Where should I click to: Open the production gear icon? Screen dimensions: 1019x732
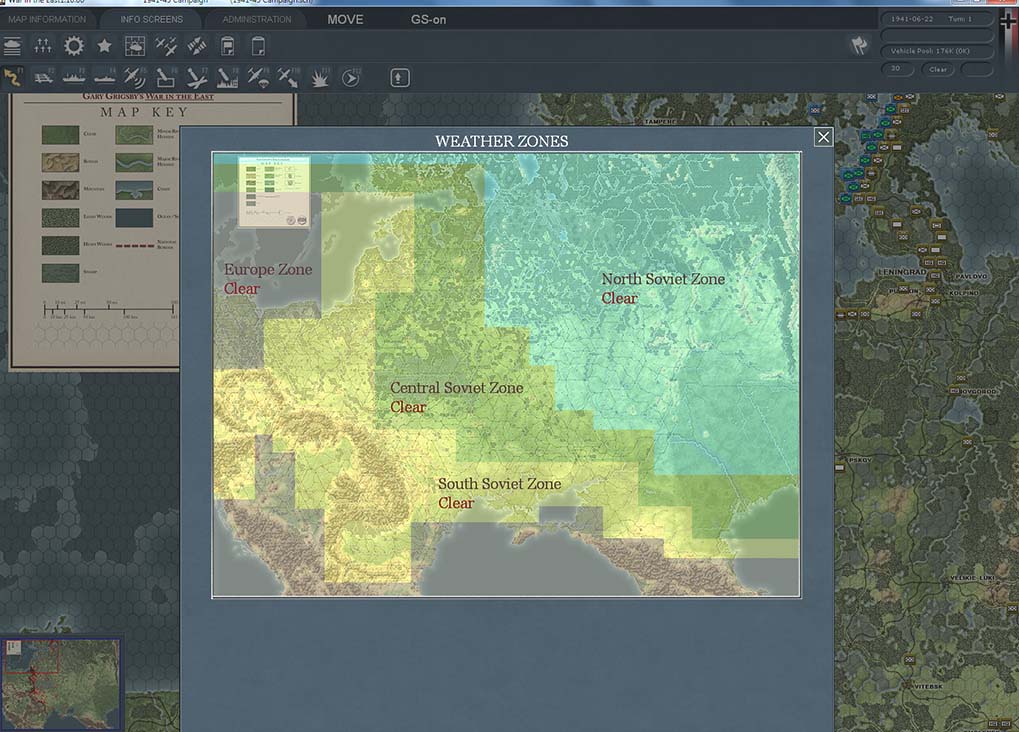[x=74, y=46]
